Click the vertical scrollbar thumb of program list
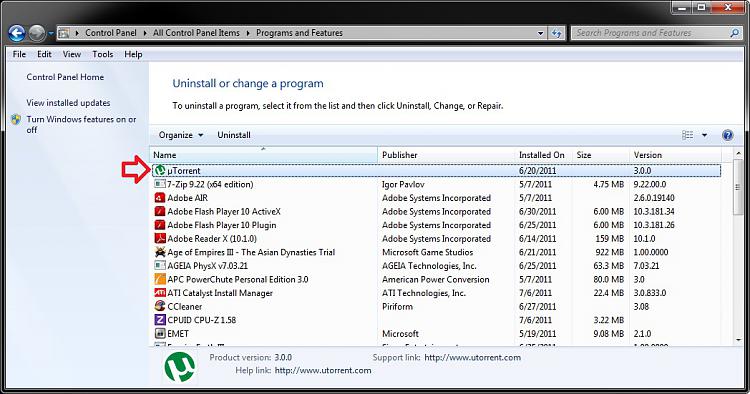Viewport: 750px width, 394px height. pos(738,186)
